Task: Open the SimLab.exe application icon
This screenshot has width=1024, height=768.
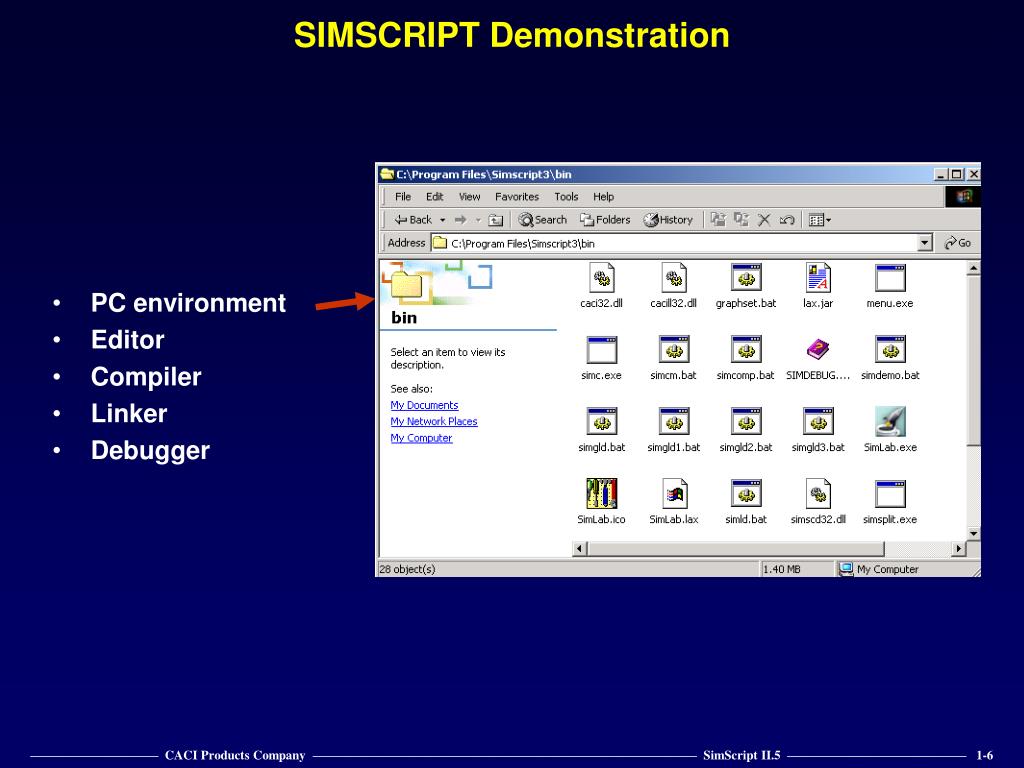Action: (x=889, y=422)
